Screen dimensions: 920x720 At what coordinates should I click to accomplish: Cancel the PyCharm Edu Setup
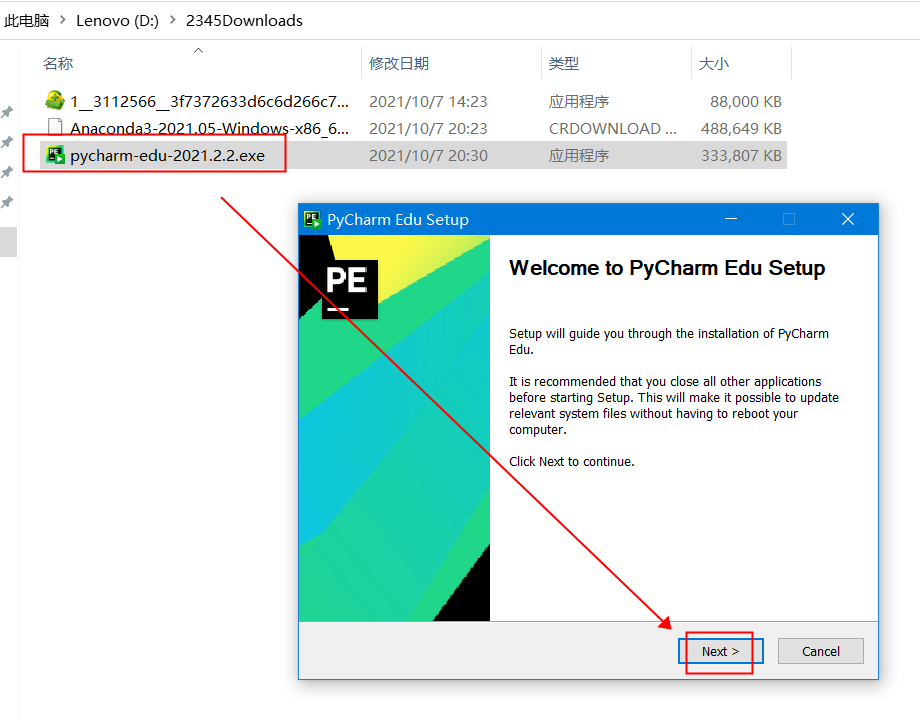(x=820, y=651)
